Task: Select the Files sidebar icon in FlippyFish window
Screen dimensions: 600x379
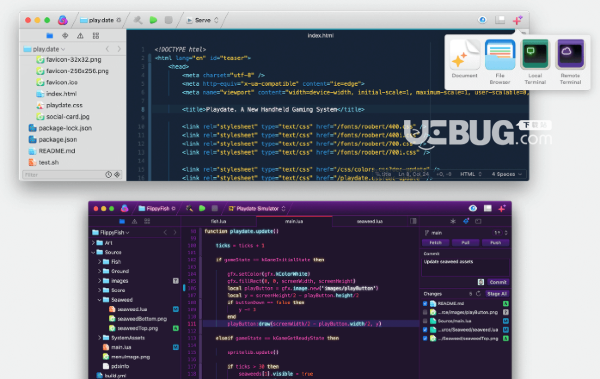Action: click(x=122, y=221)
